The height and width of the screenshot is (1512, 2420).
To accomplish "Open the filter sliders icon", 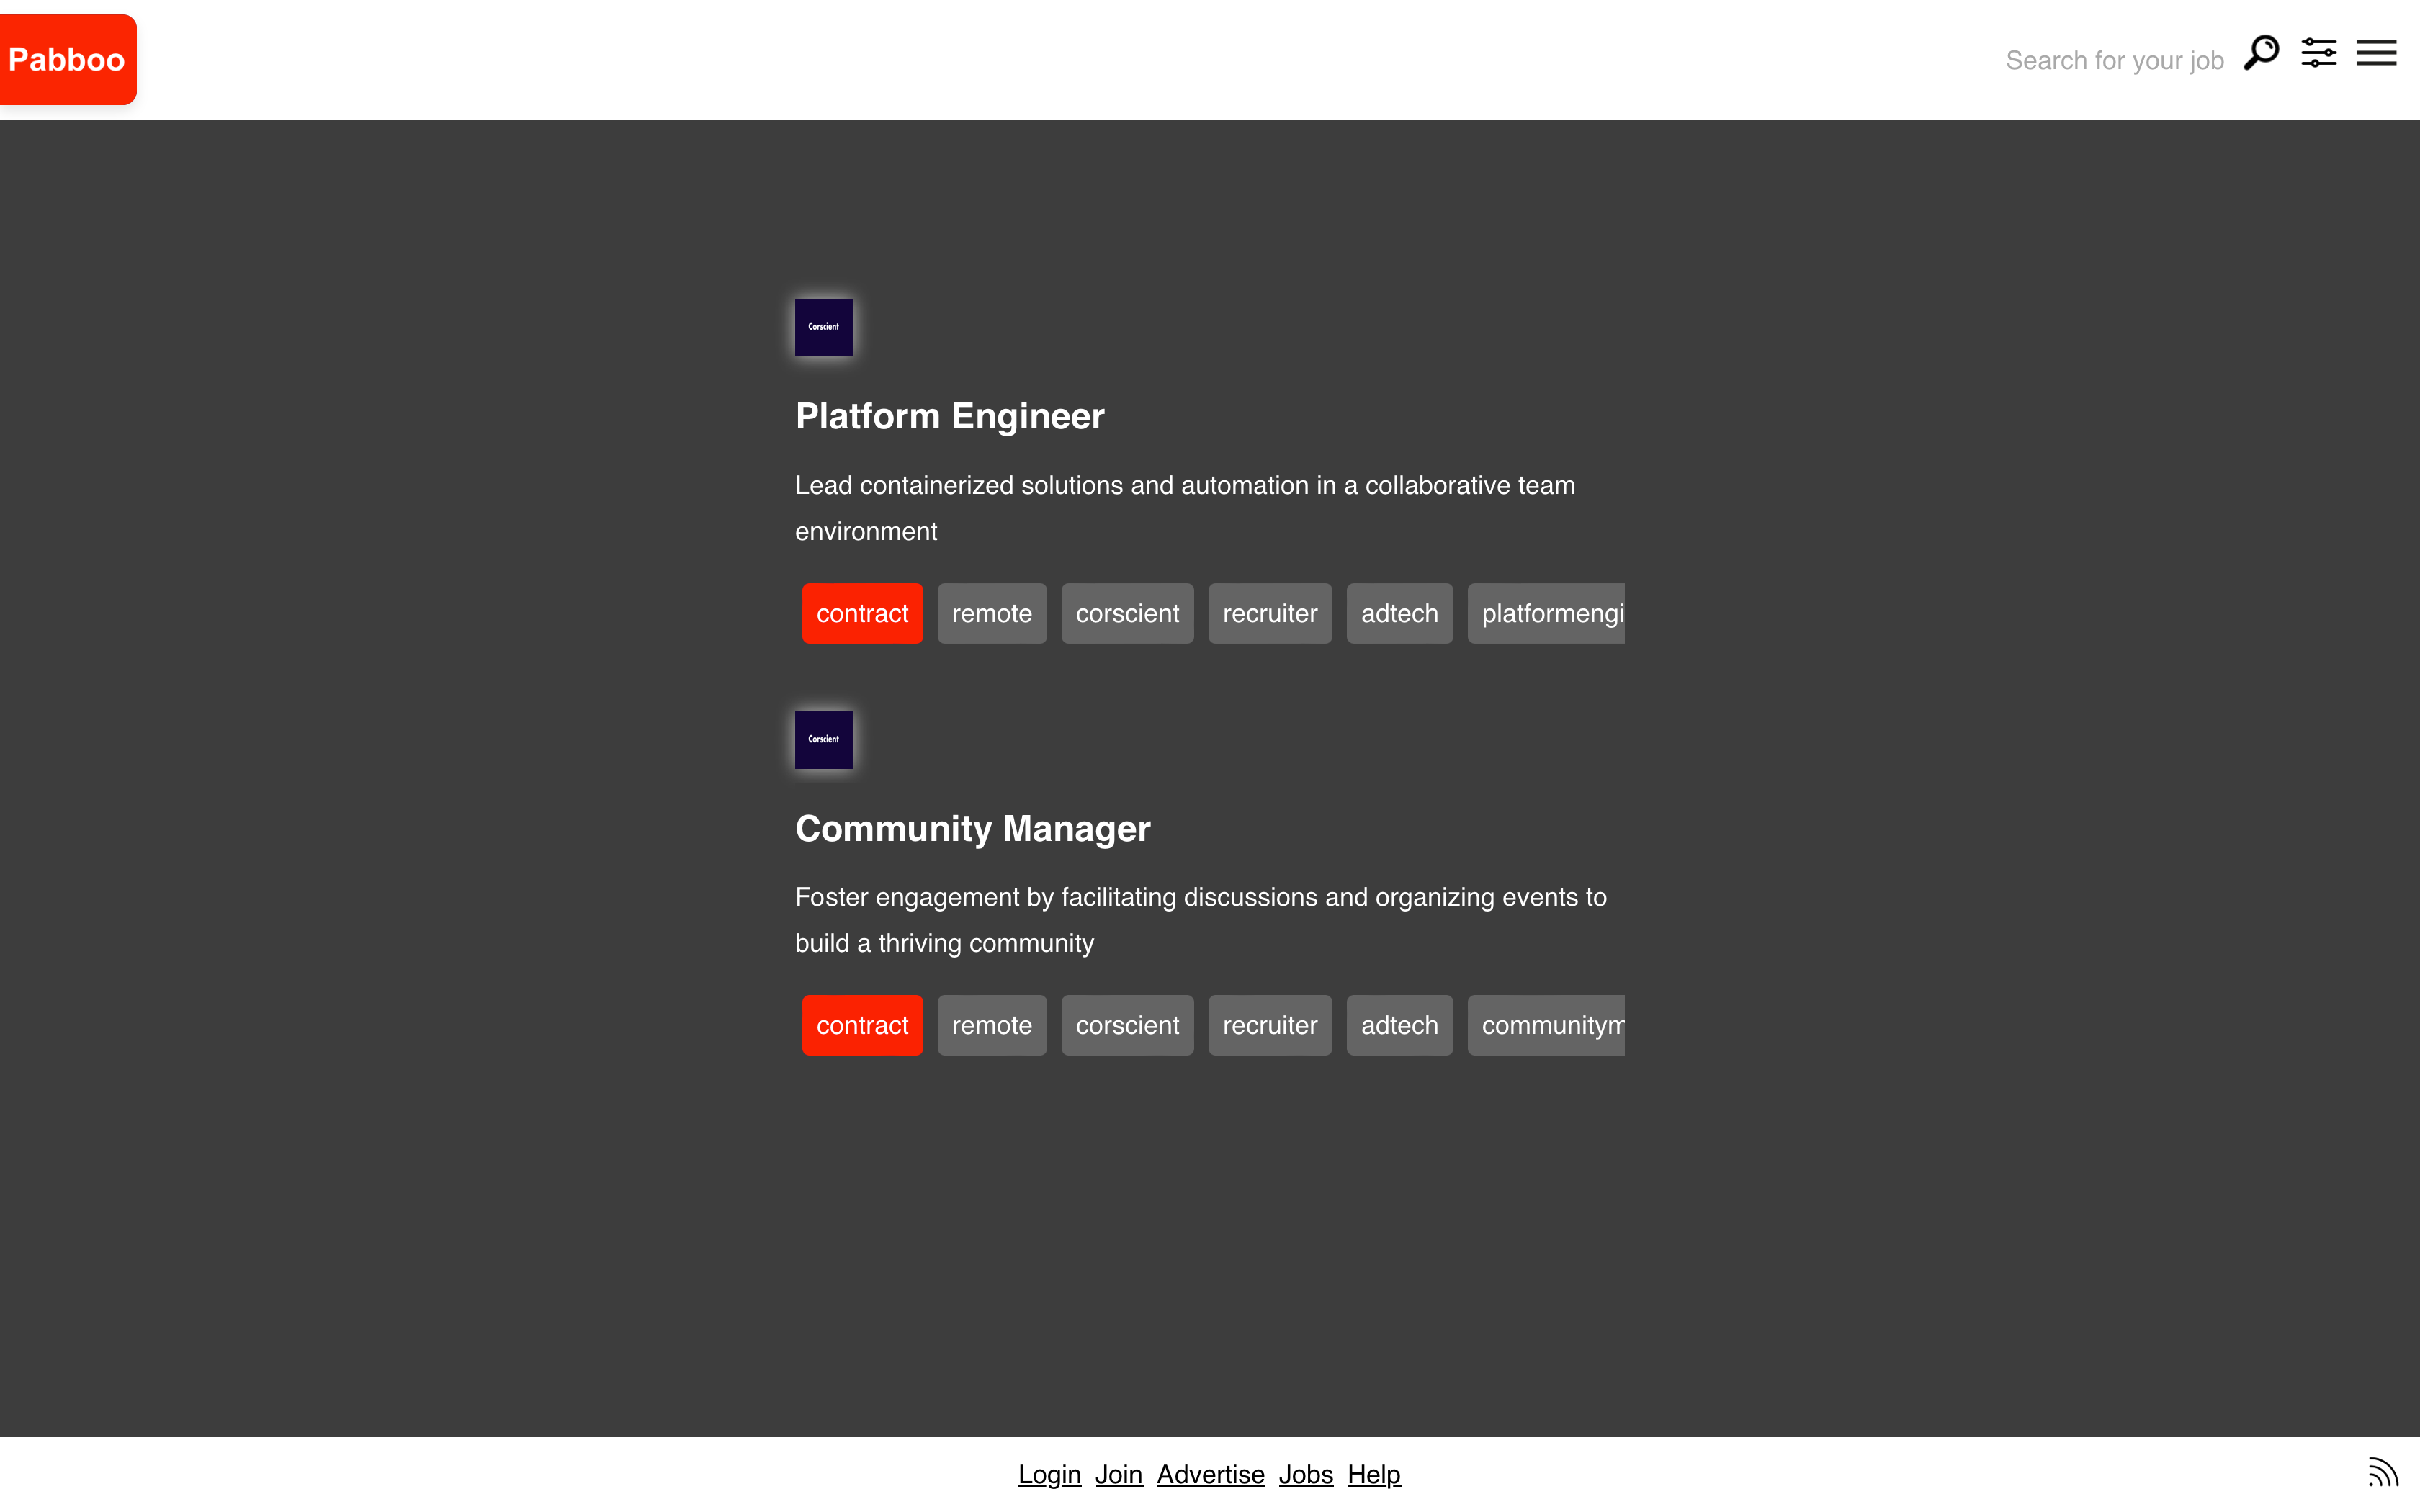I will (2318, 53).
